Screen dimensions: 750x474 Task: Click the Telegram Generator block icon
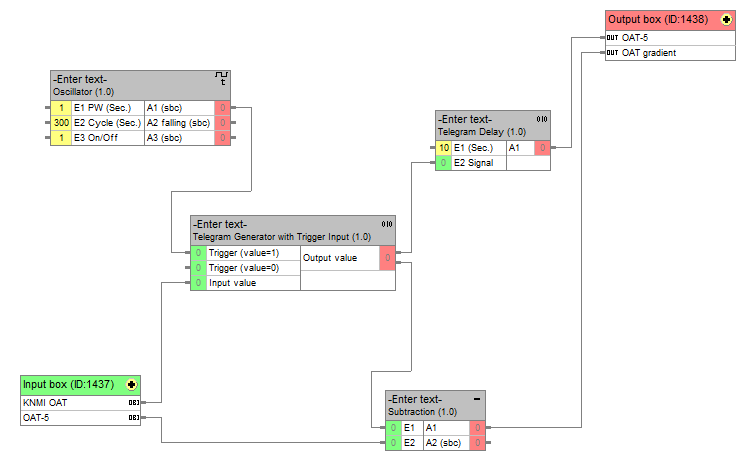[x=386, y=224]
